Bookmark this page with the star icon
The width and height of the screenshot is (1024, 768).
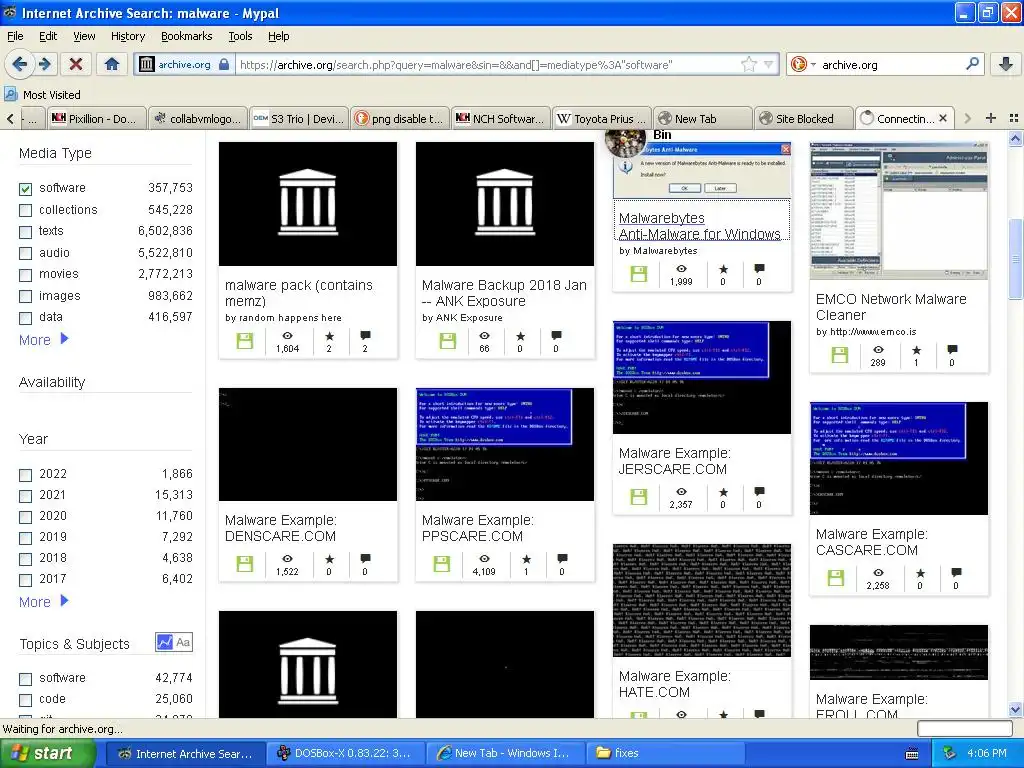point(749,64)
